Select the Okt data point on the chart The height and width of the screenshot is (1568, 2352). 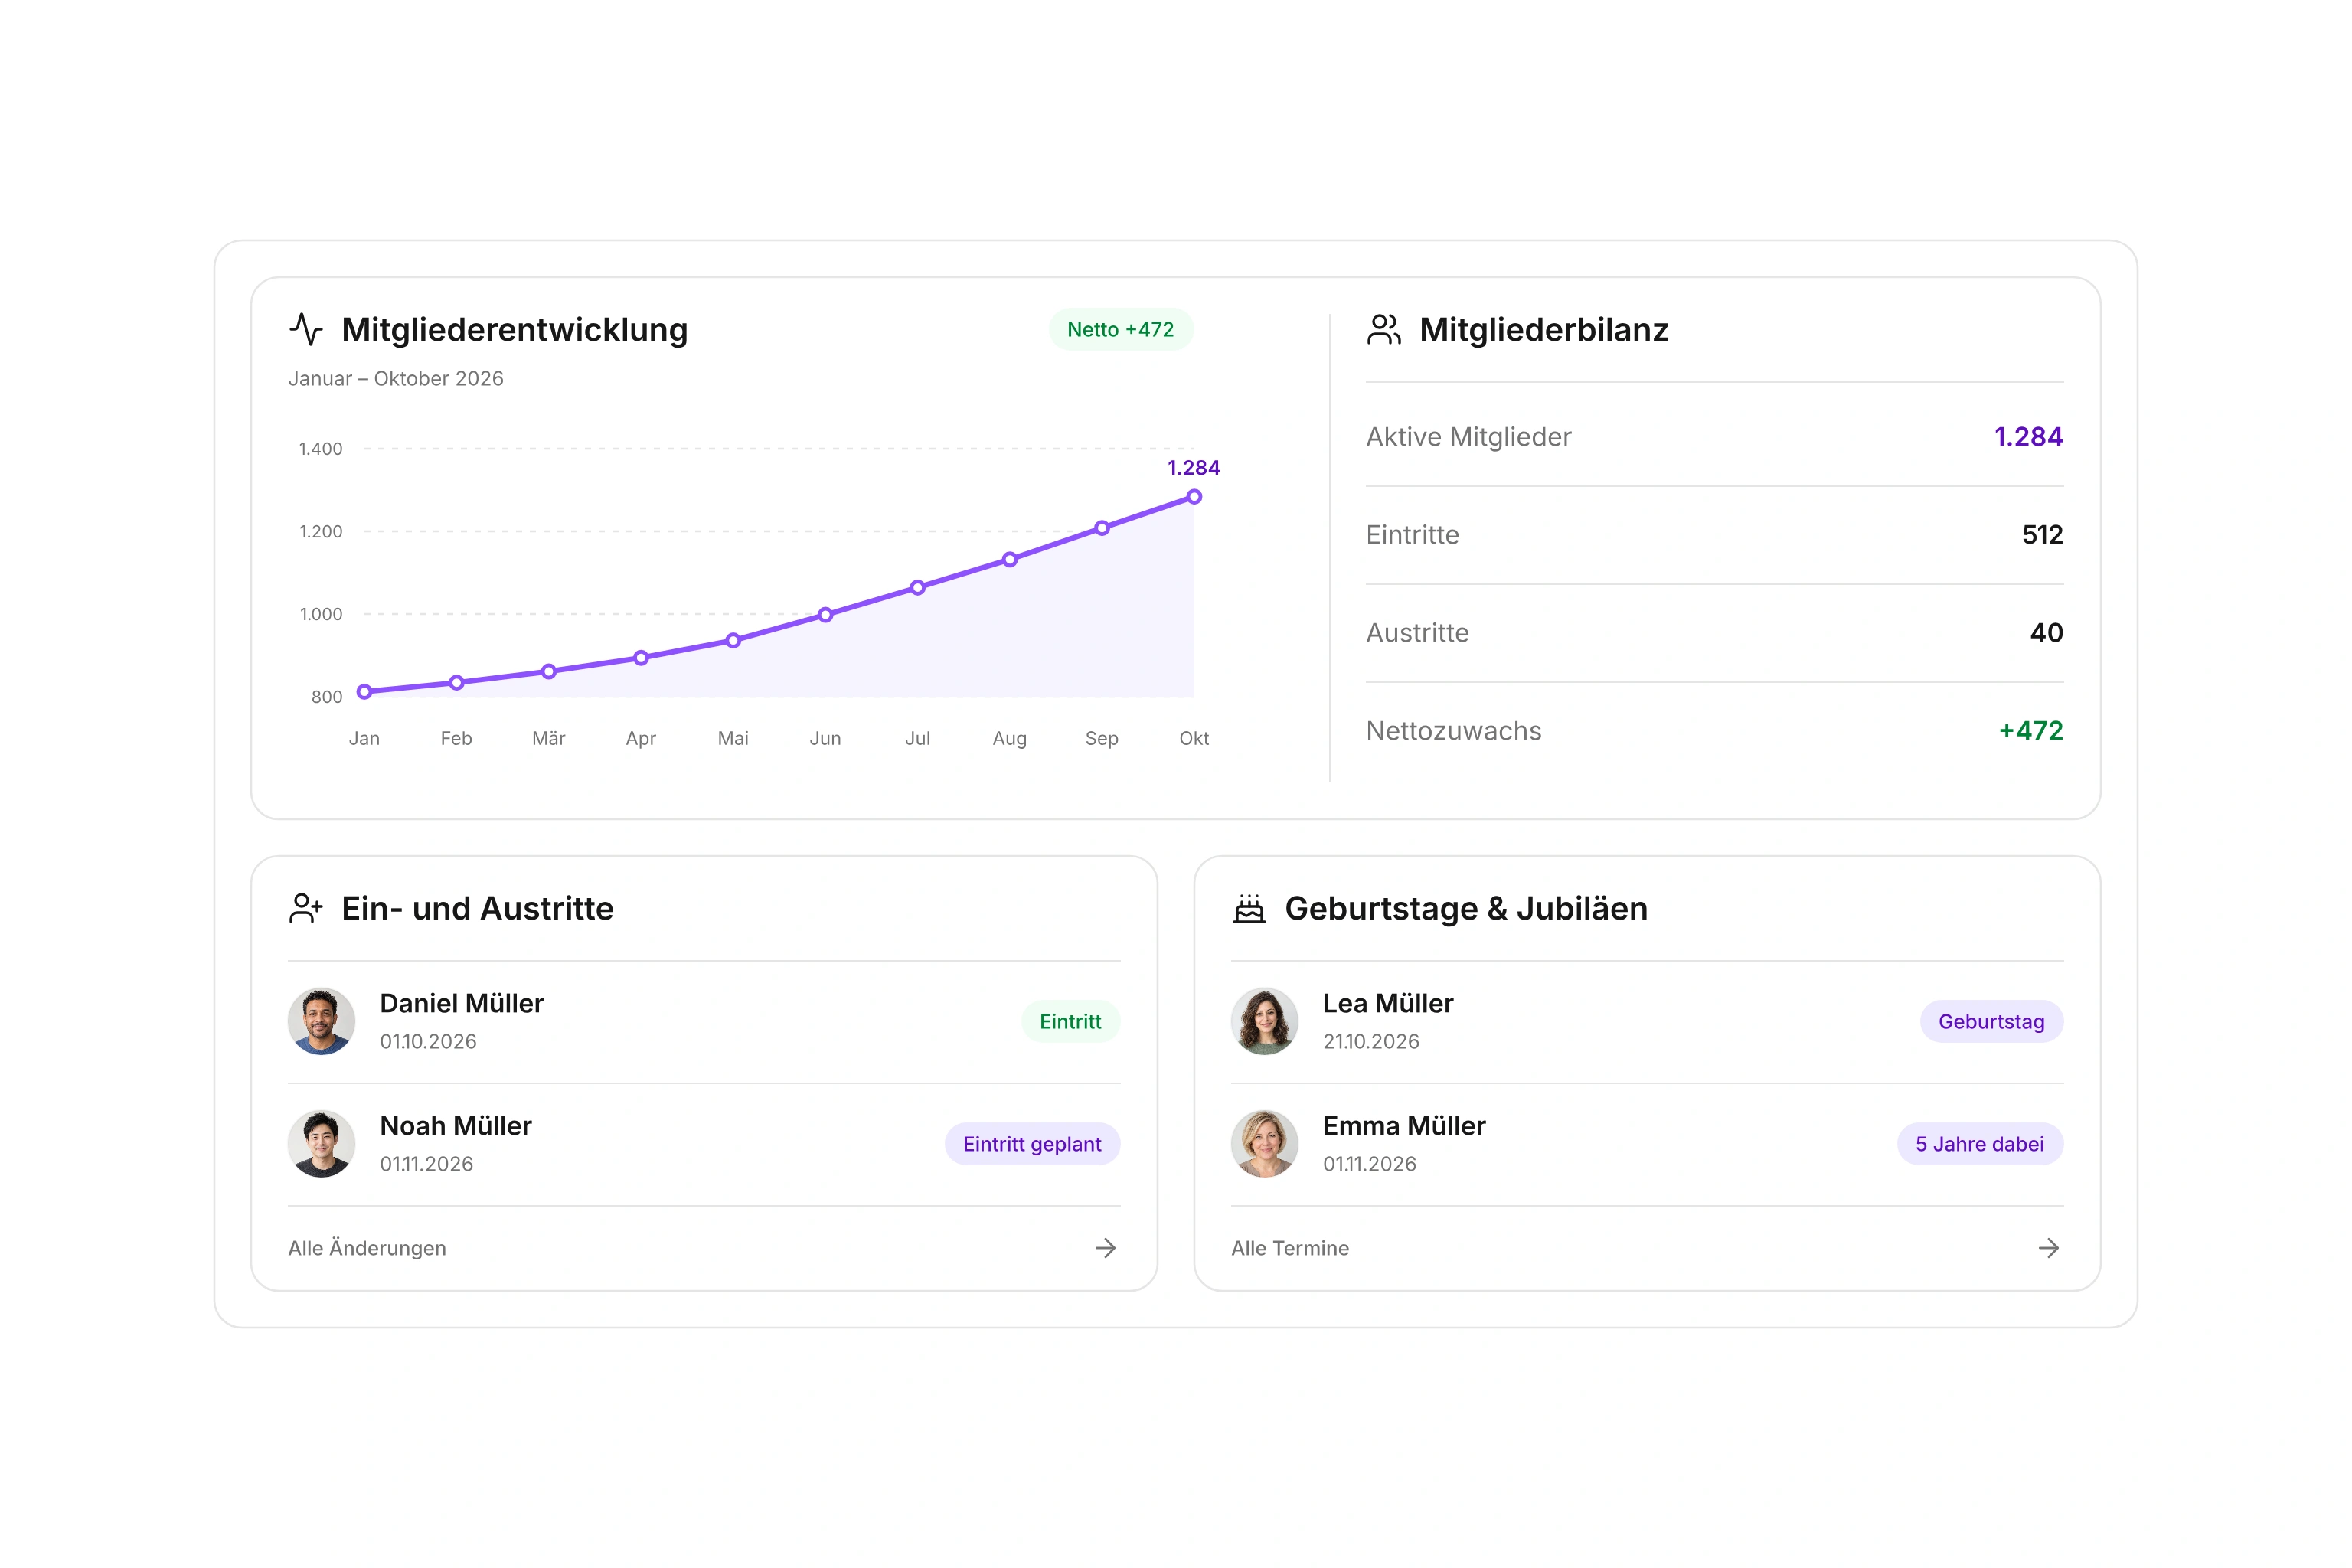[1194, 496]
